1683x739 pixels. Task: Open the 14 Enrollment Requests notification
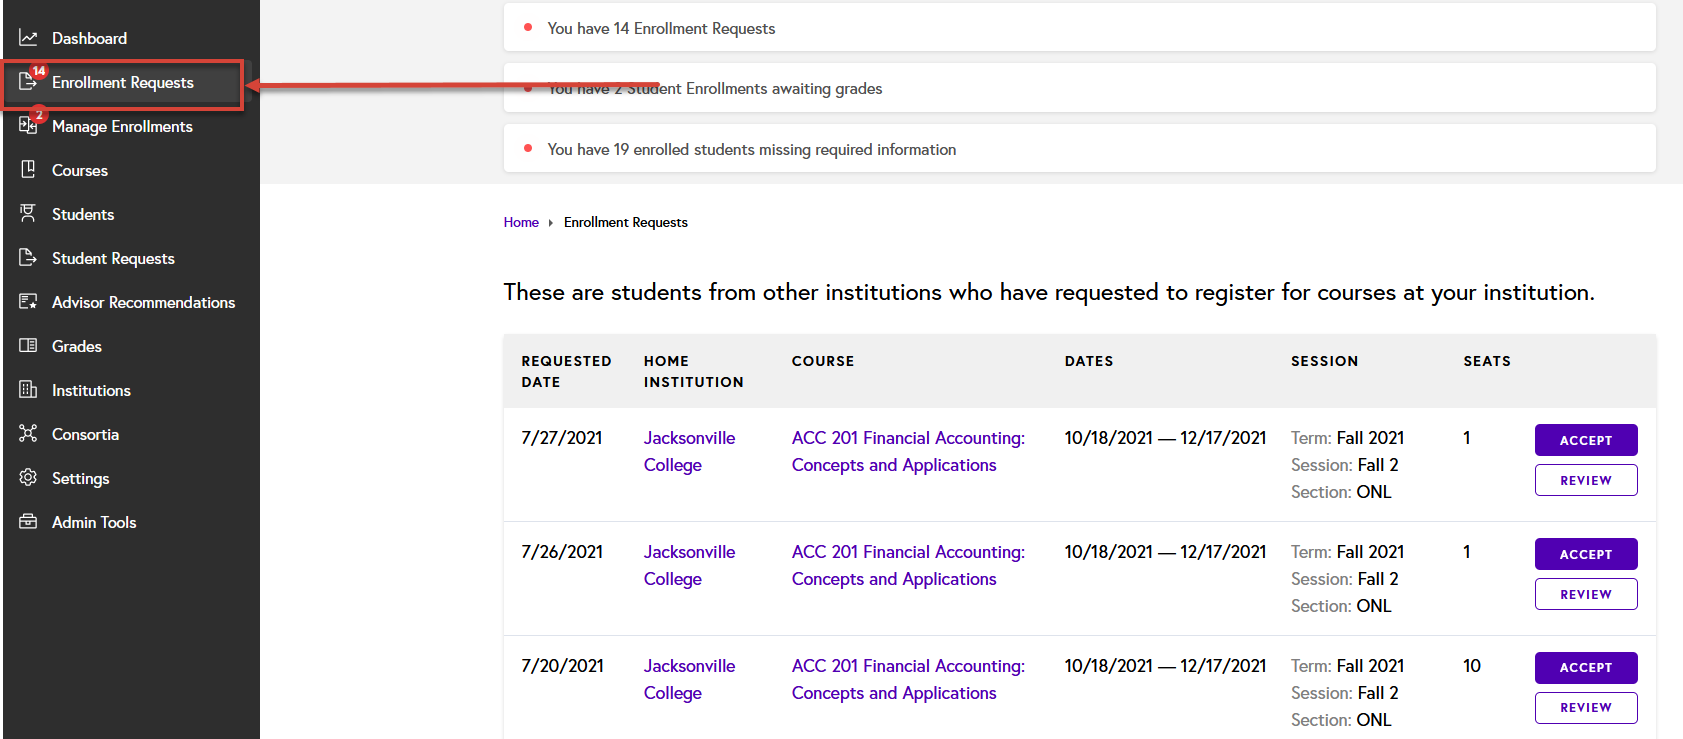click(x=1080, y=28)
